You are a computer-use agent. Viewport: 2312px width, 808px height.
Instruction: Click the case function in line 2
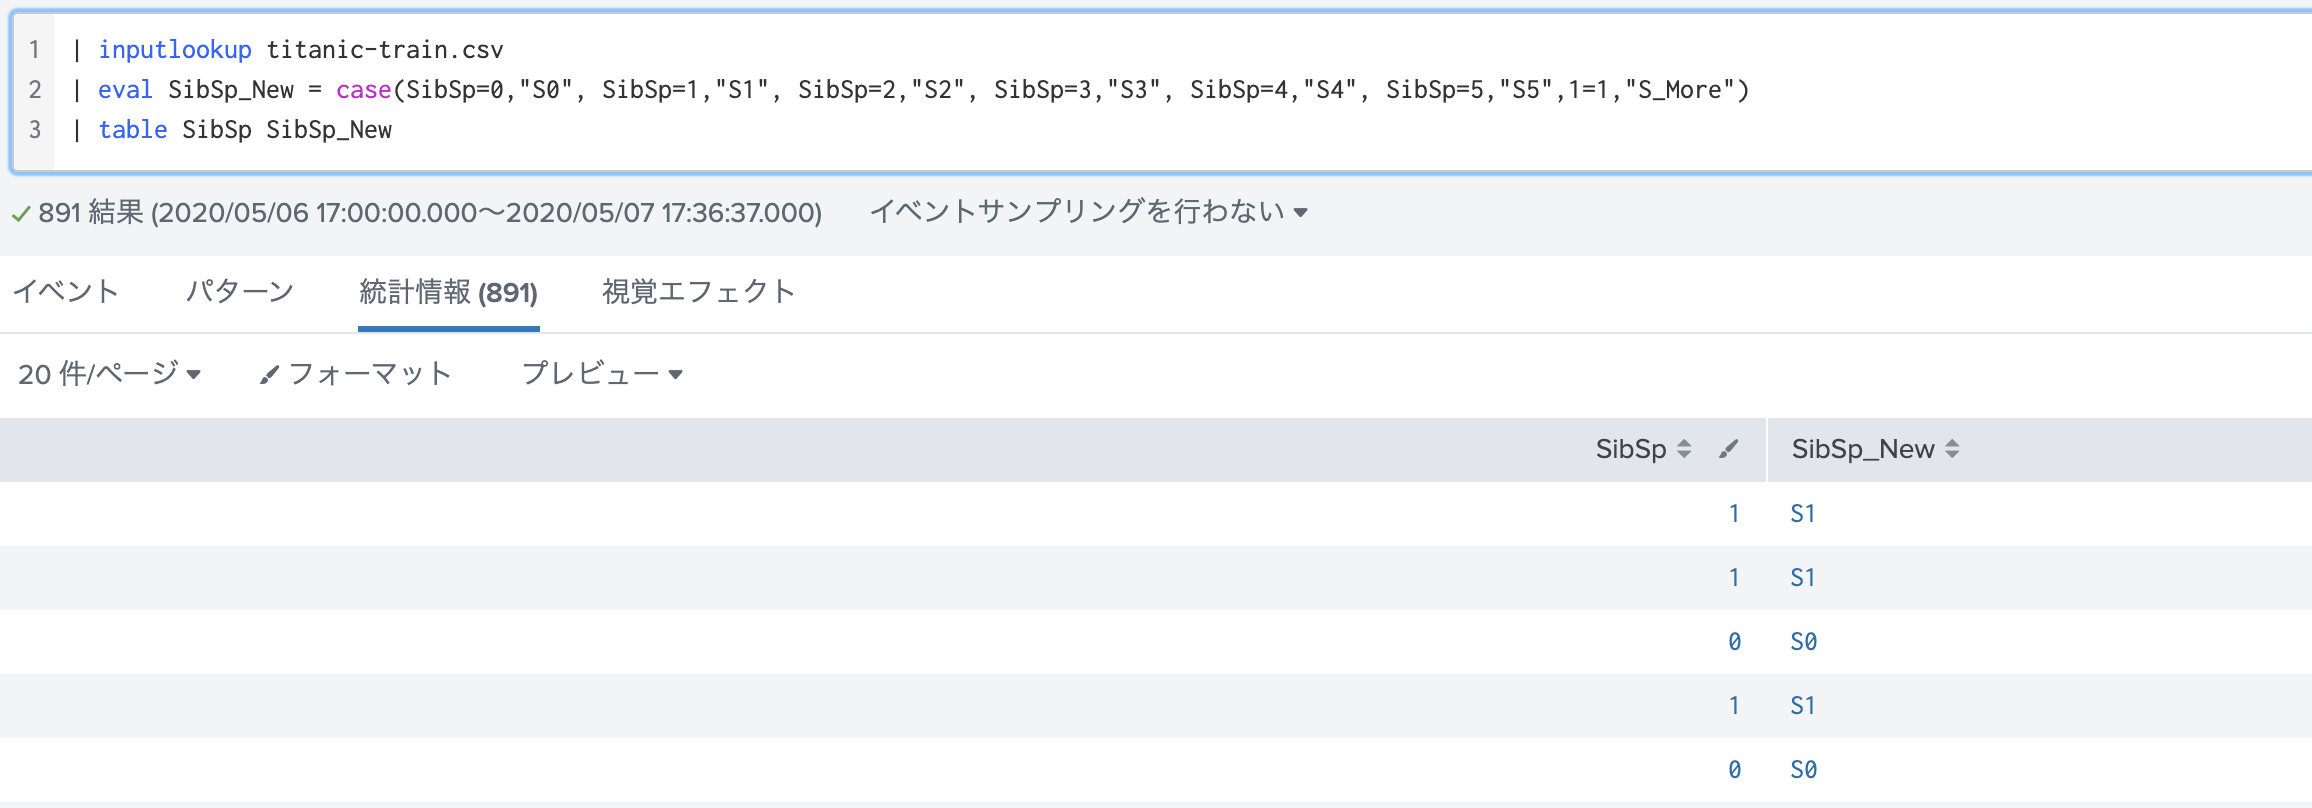(363, 90)
